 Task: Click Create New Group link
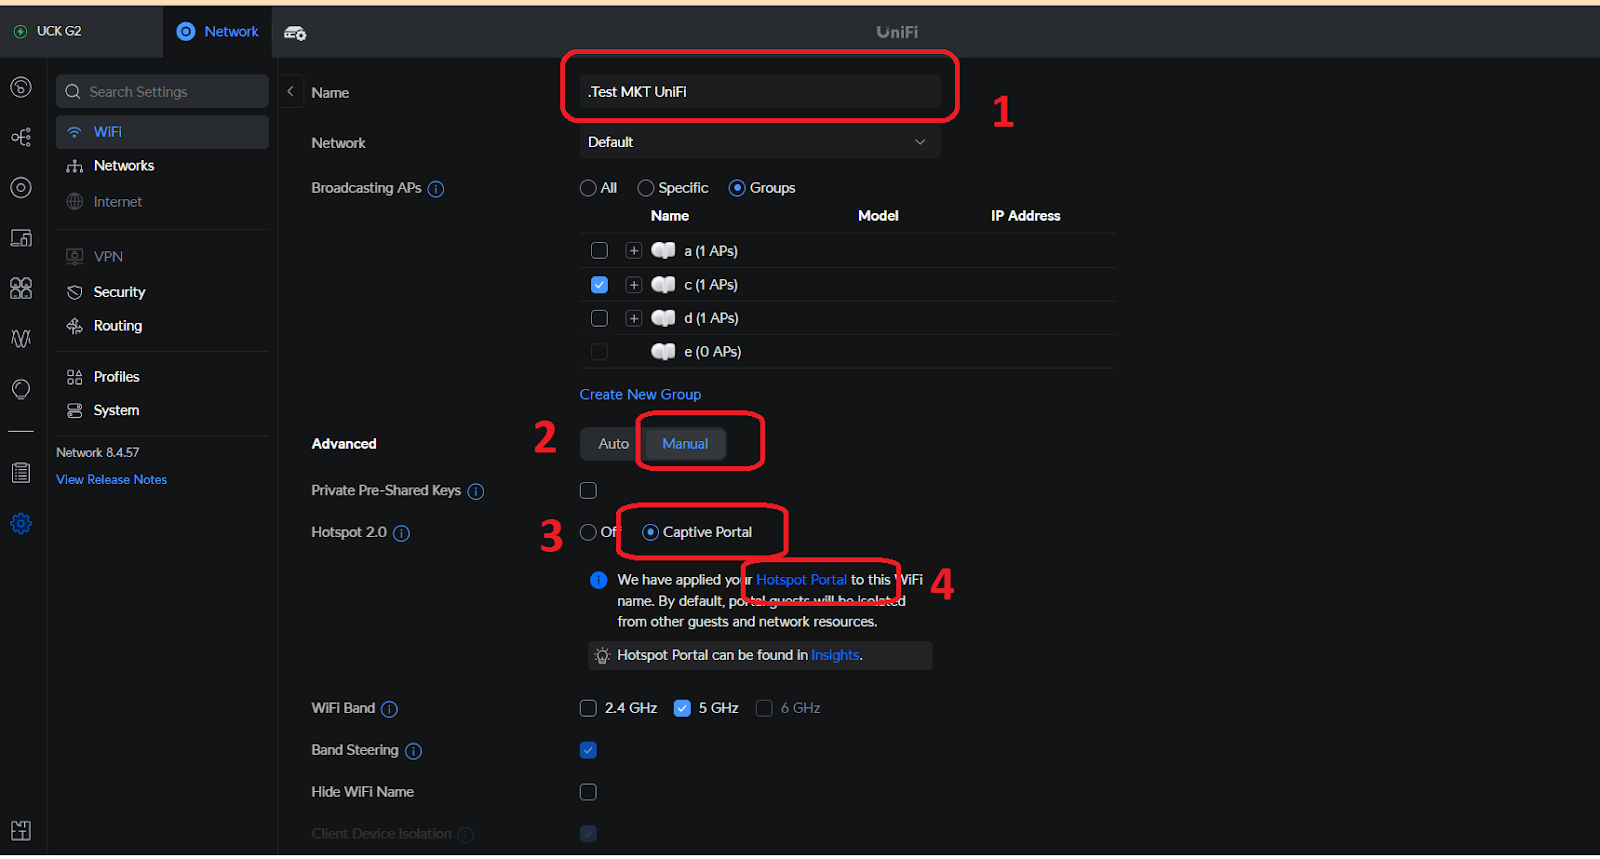tap(640, 395)
